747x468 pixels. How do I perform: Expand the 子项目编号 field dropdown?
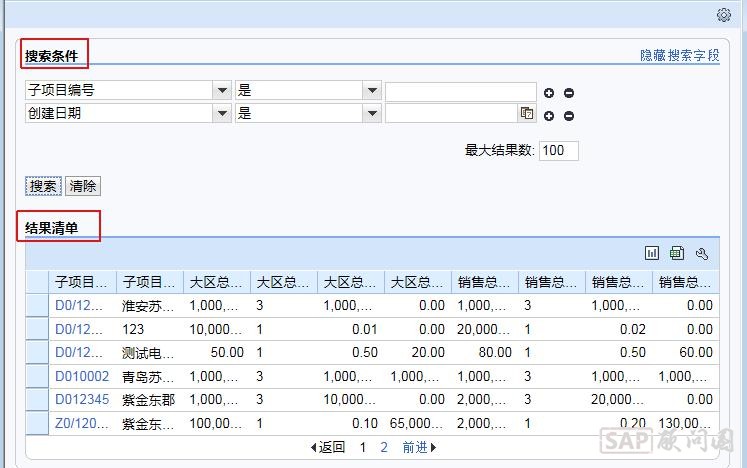coord(222,91)
